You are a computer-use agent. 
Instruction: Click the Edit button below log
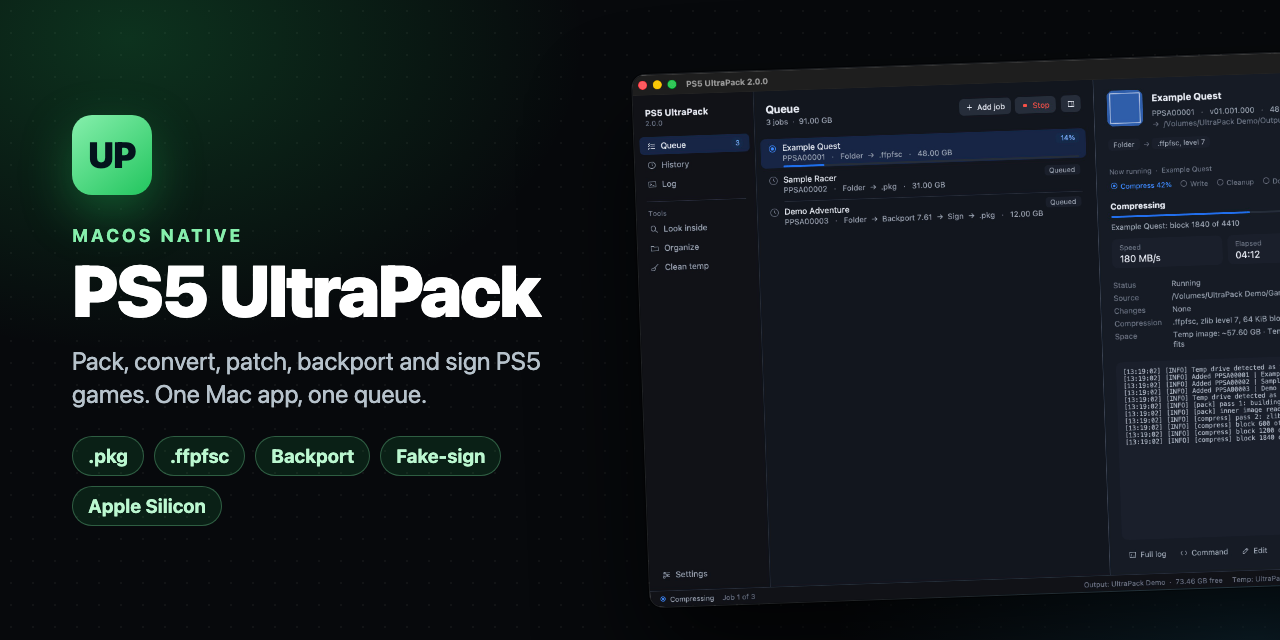[x=1255, y=550]
